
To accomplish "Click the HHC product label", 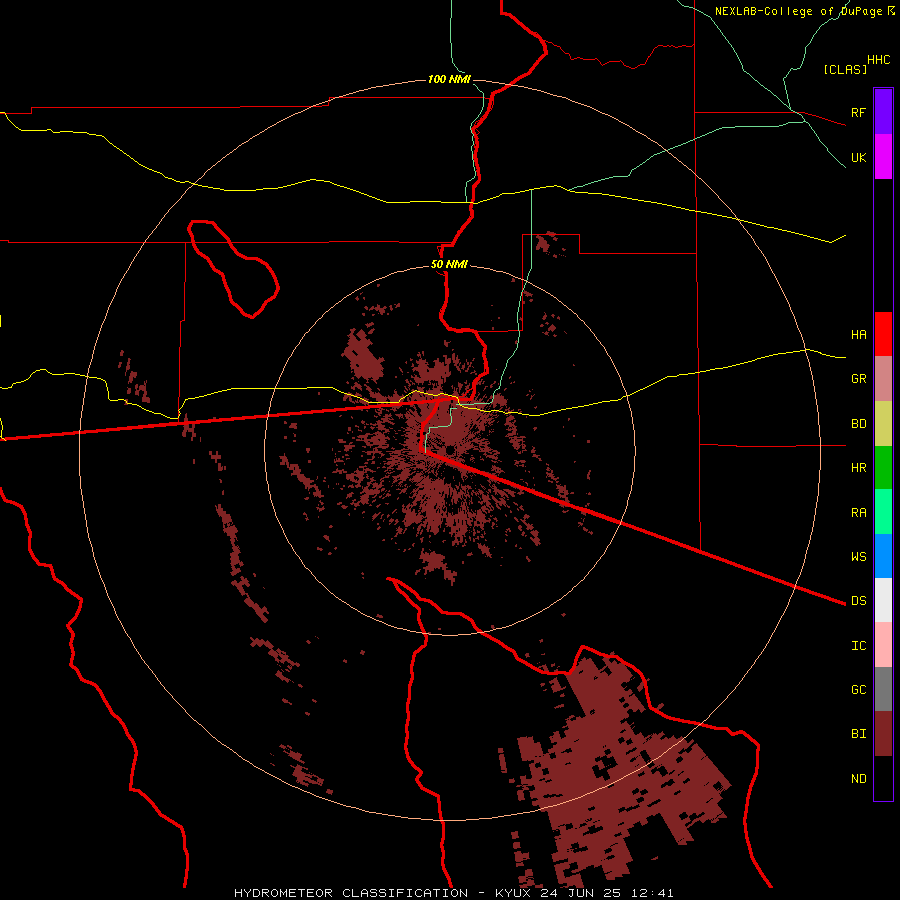I will click(879, 60).
